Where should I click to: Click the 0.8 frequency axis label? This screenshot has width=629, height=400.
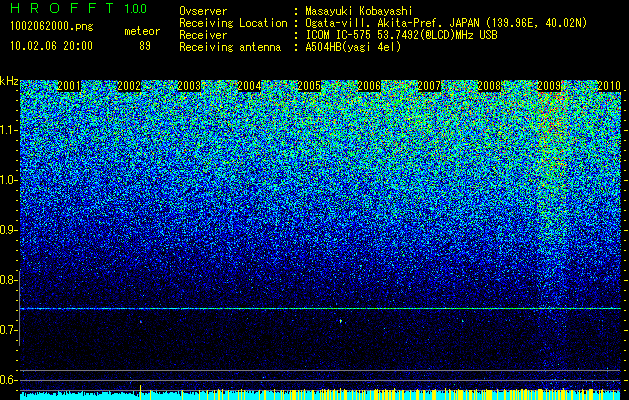[x=8, y=280]
